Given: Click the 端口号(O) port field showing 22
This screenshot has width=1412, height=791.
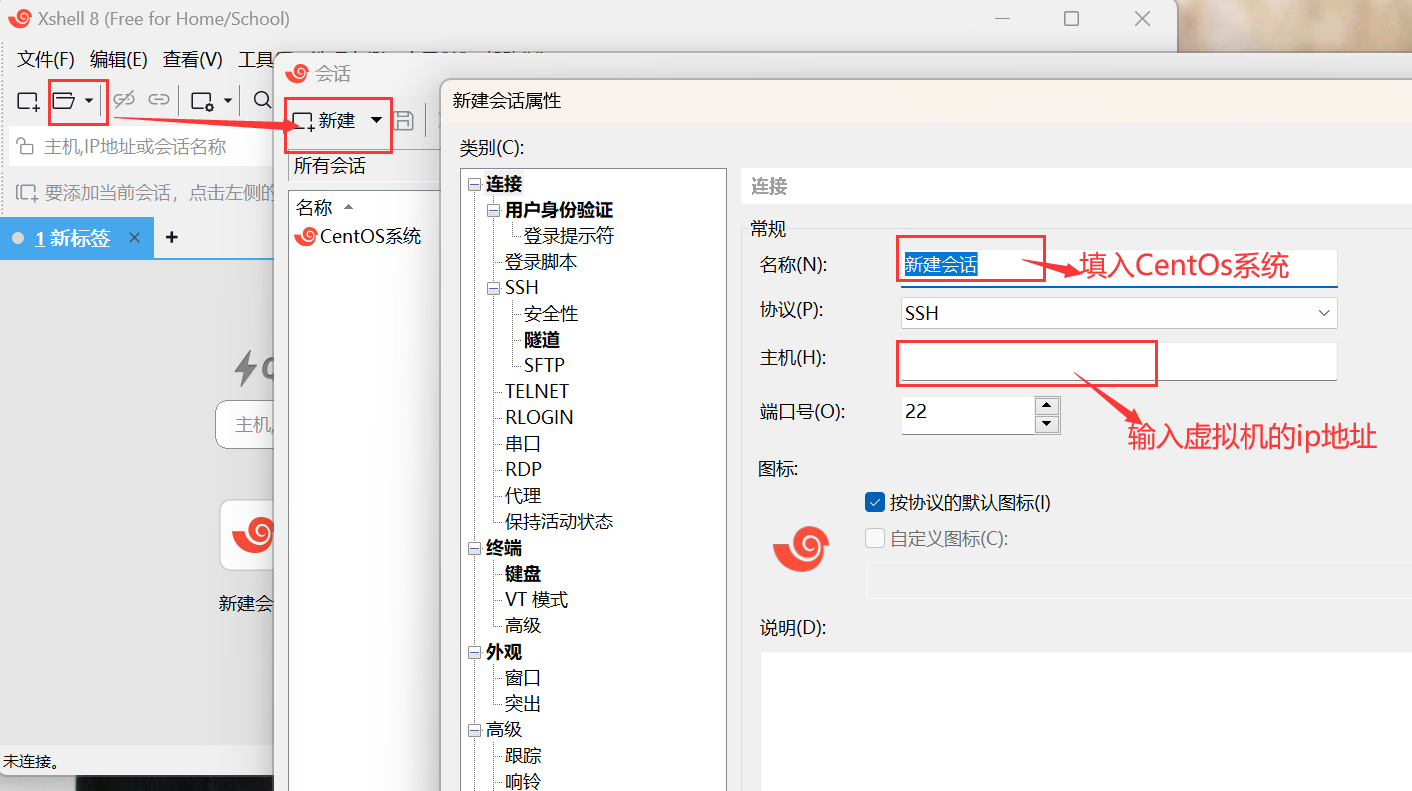Looking at the screenshot, I should click(x=967, y=414).
